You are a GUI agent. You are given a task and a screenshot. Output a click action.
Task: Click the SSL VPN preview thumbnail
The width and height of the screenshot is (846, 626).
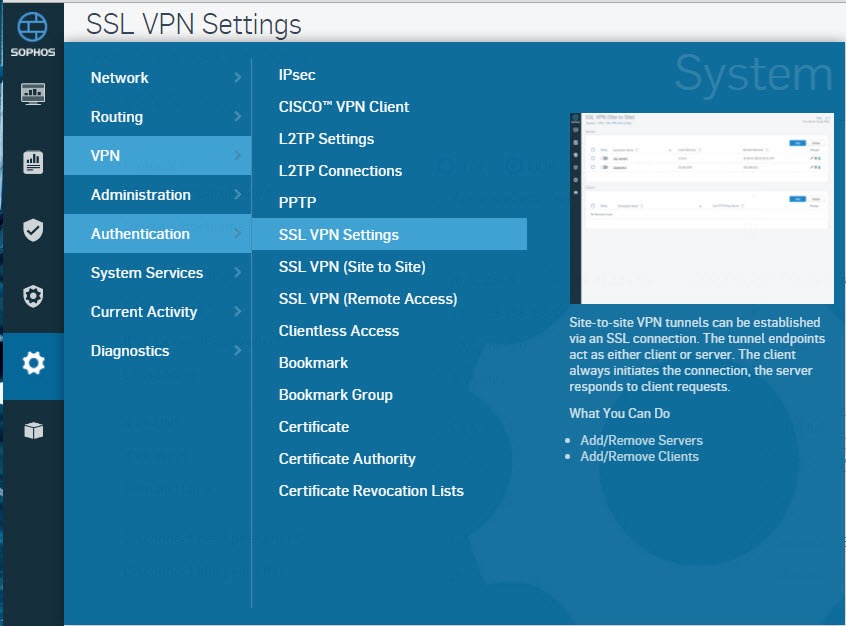click(702, 208)
